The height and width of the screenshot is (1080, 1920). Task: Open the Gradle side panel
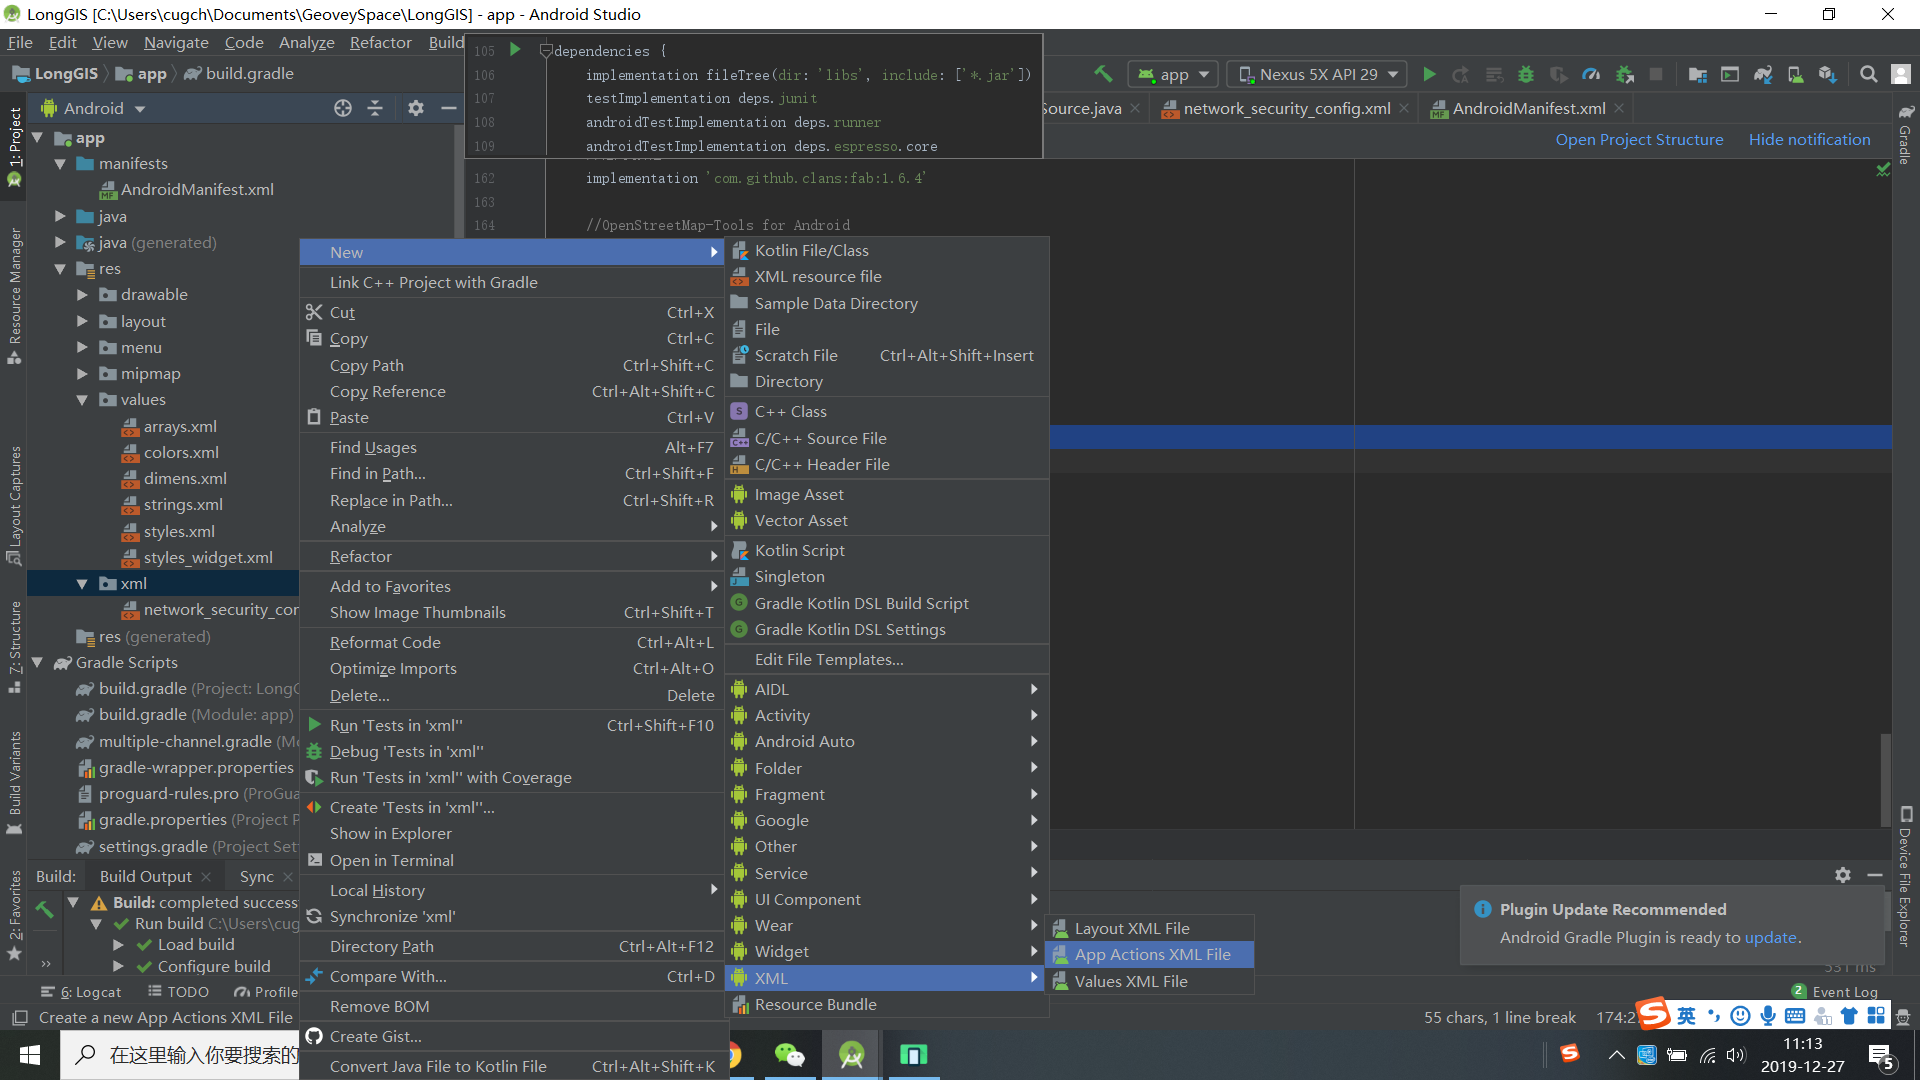click(1905, 137)
